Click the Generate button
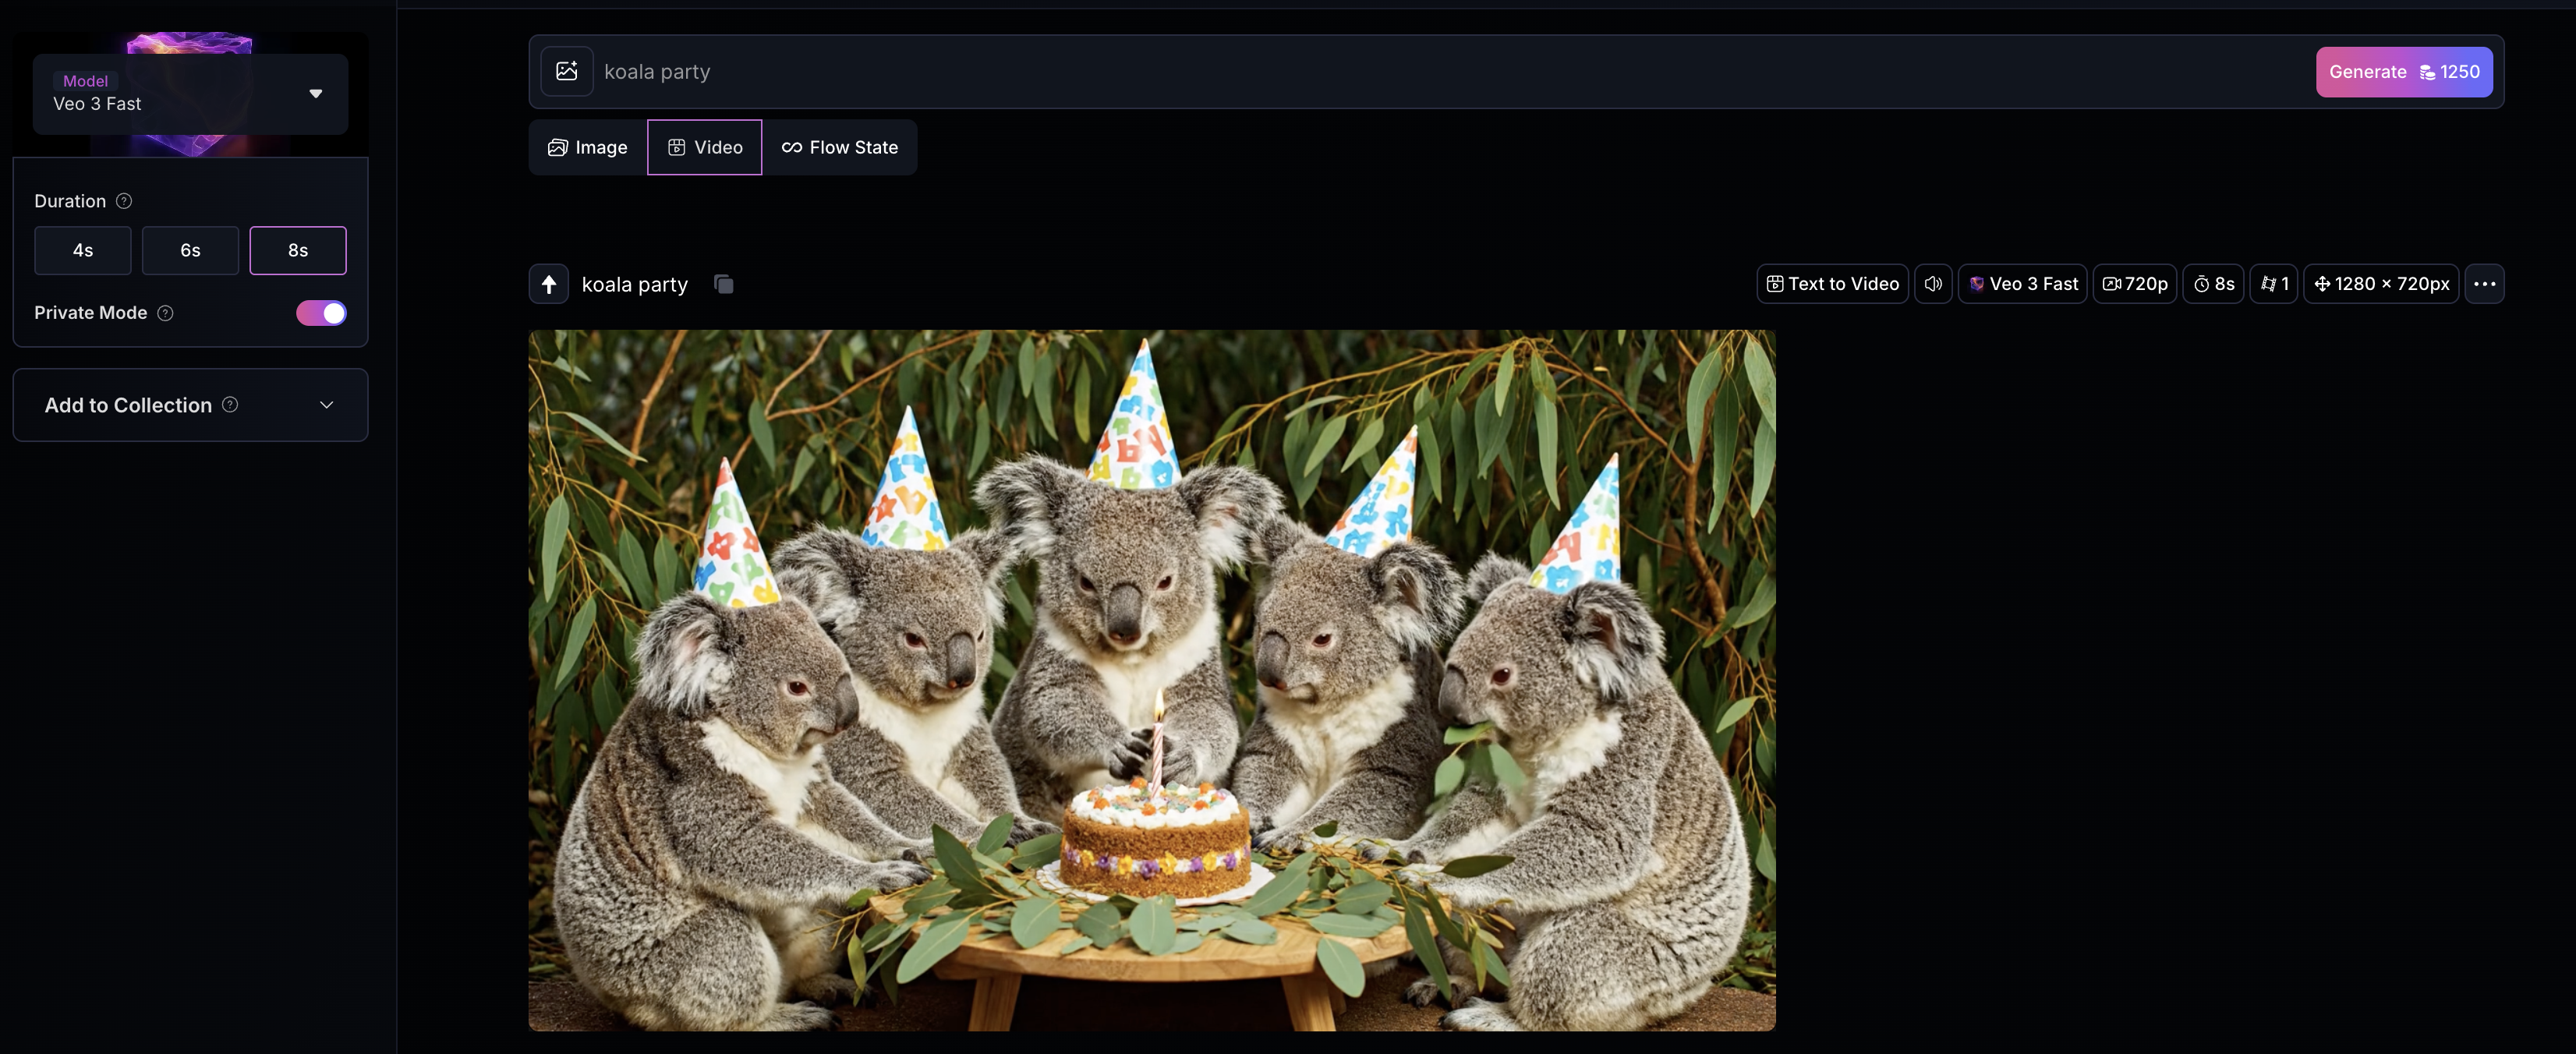The width and height of the screenshot is (2576, 1054). pos(2404,72)
